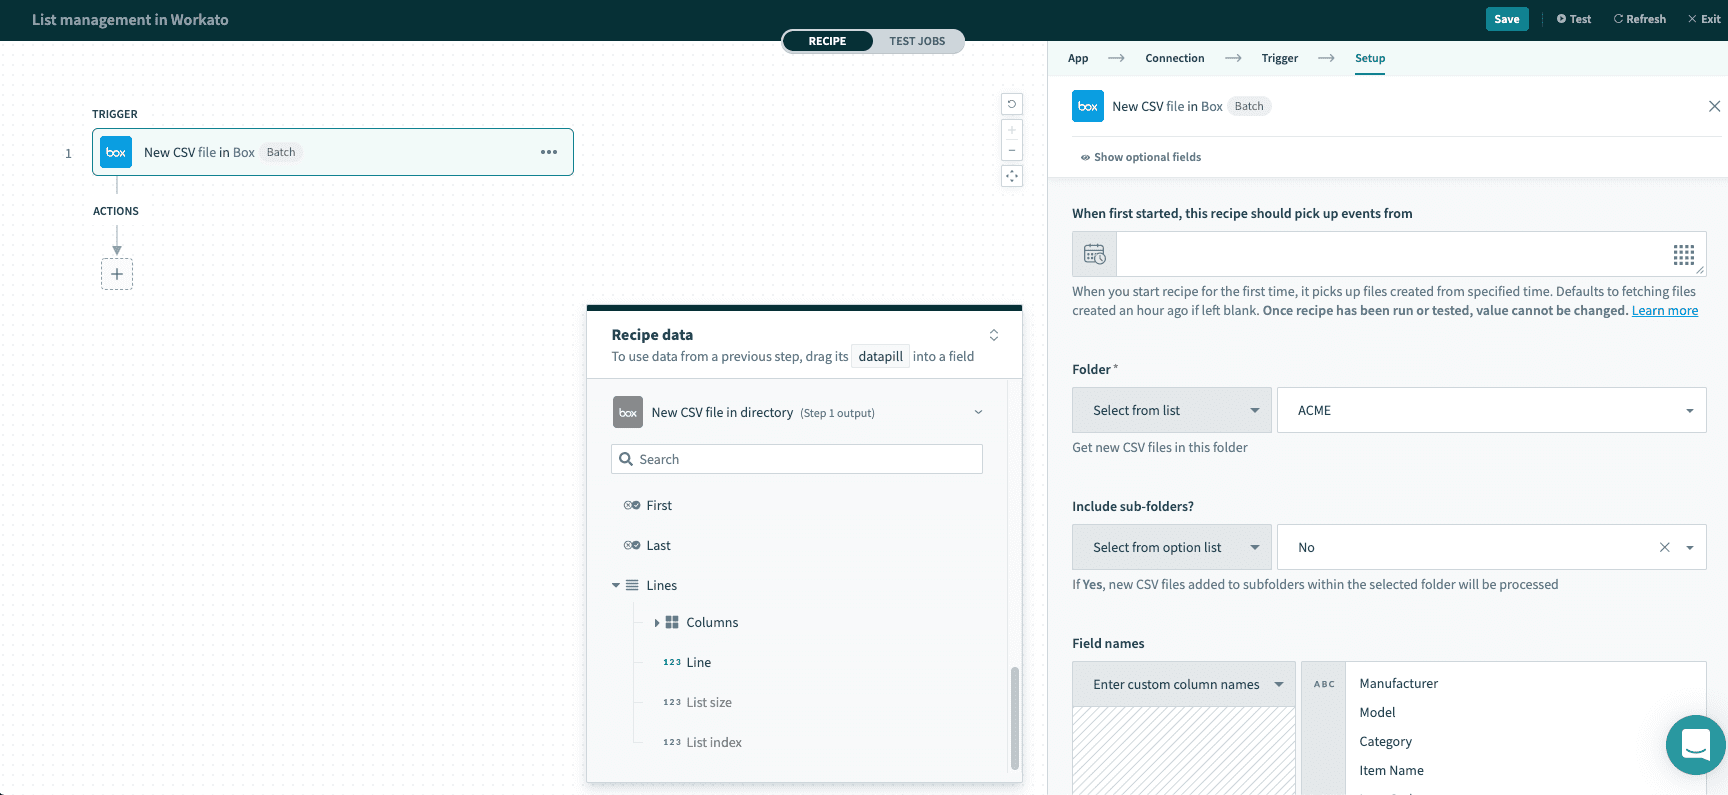Open the Learn more link
Screen dimensions: 1728x795
pos(1665,311)
